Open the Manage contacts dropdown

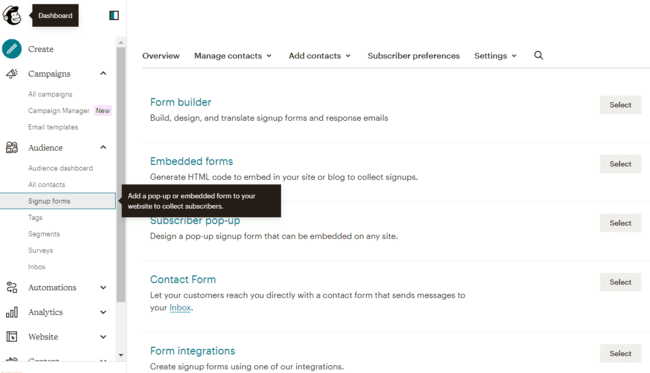point(233,56)
